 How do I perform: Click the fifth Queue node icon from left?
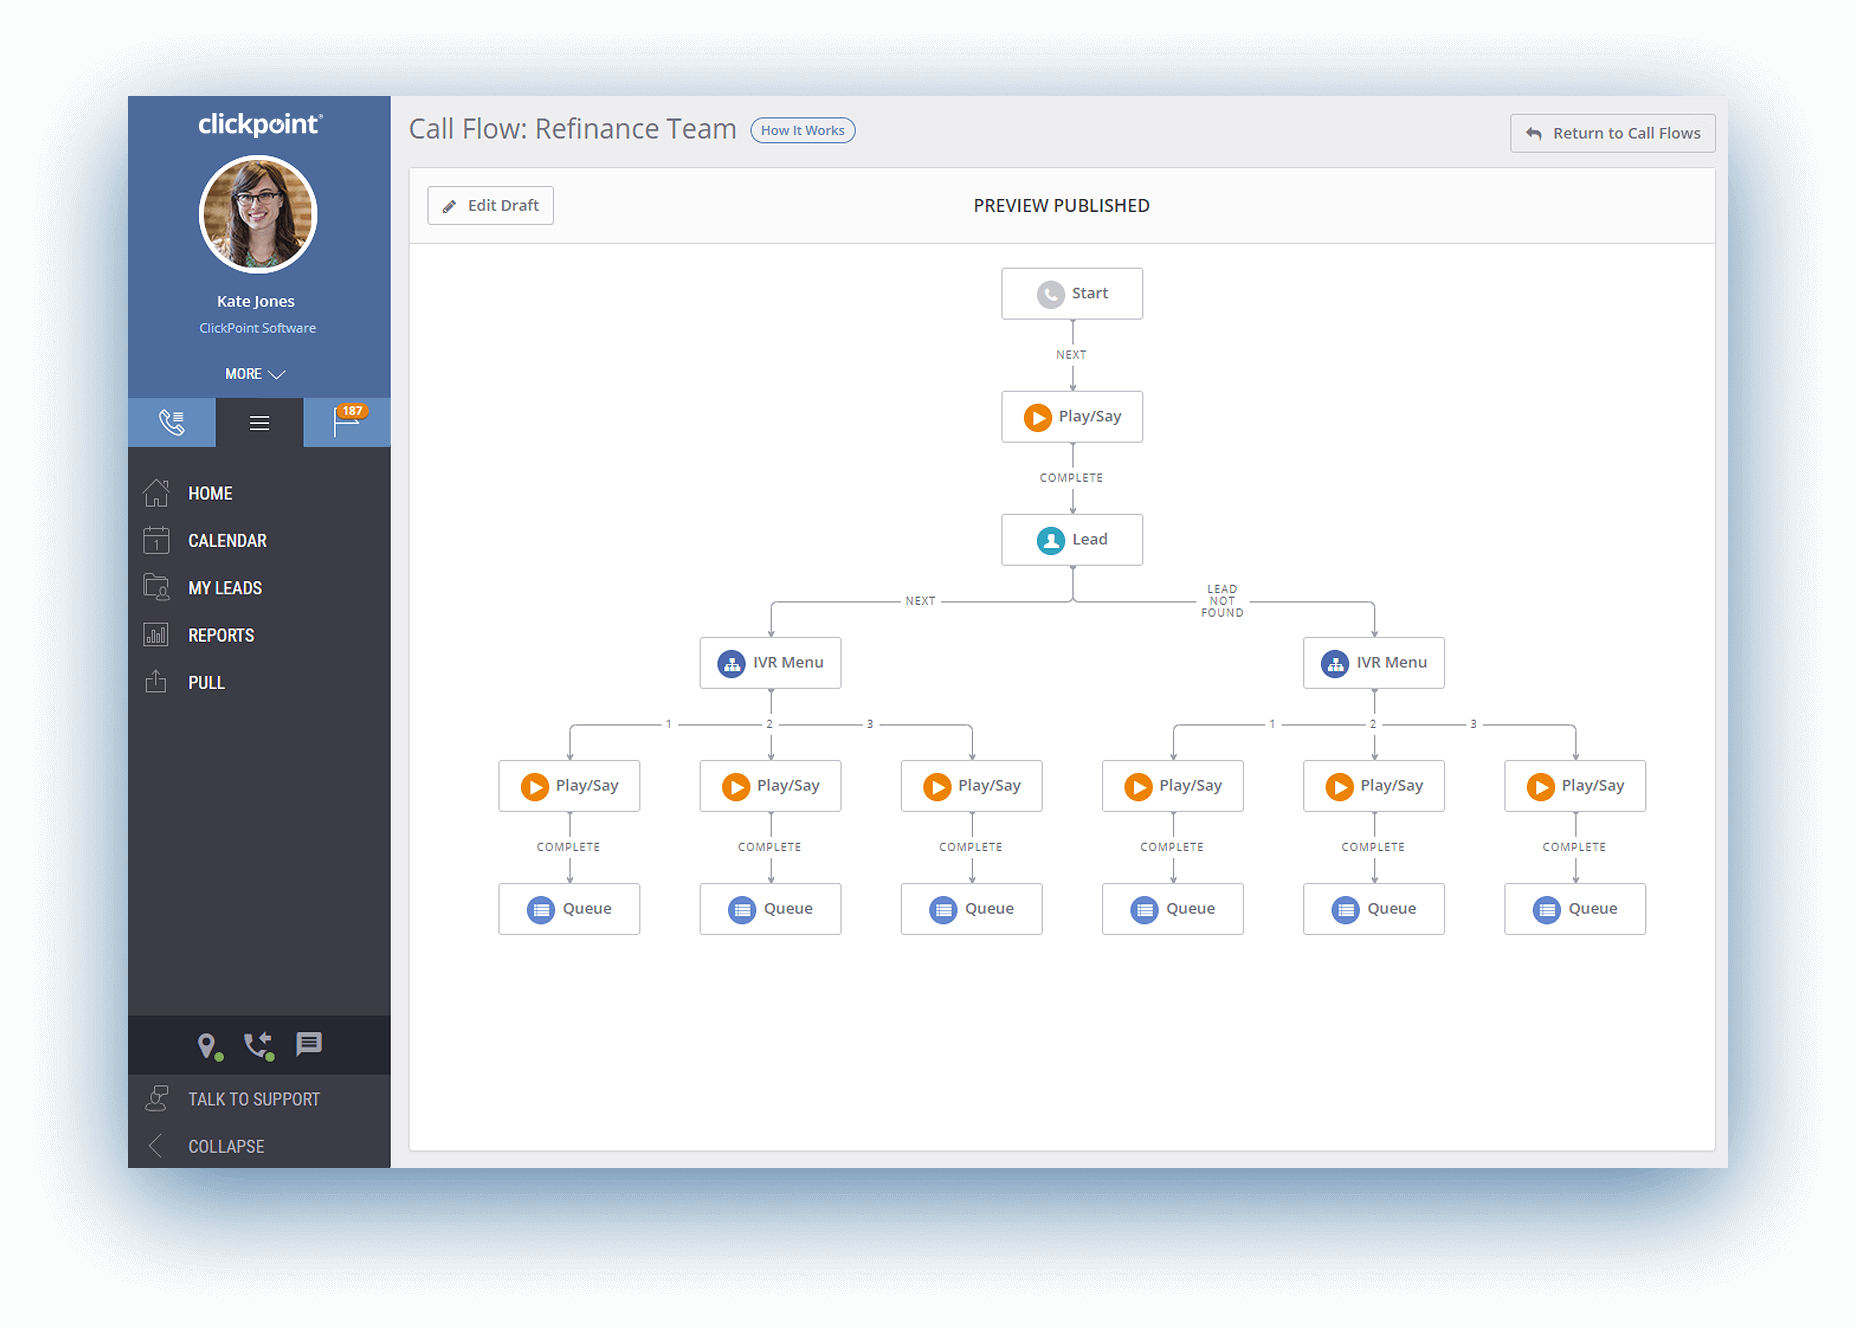tap(1346, 909)
